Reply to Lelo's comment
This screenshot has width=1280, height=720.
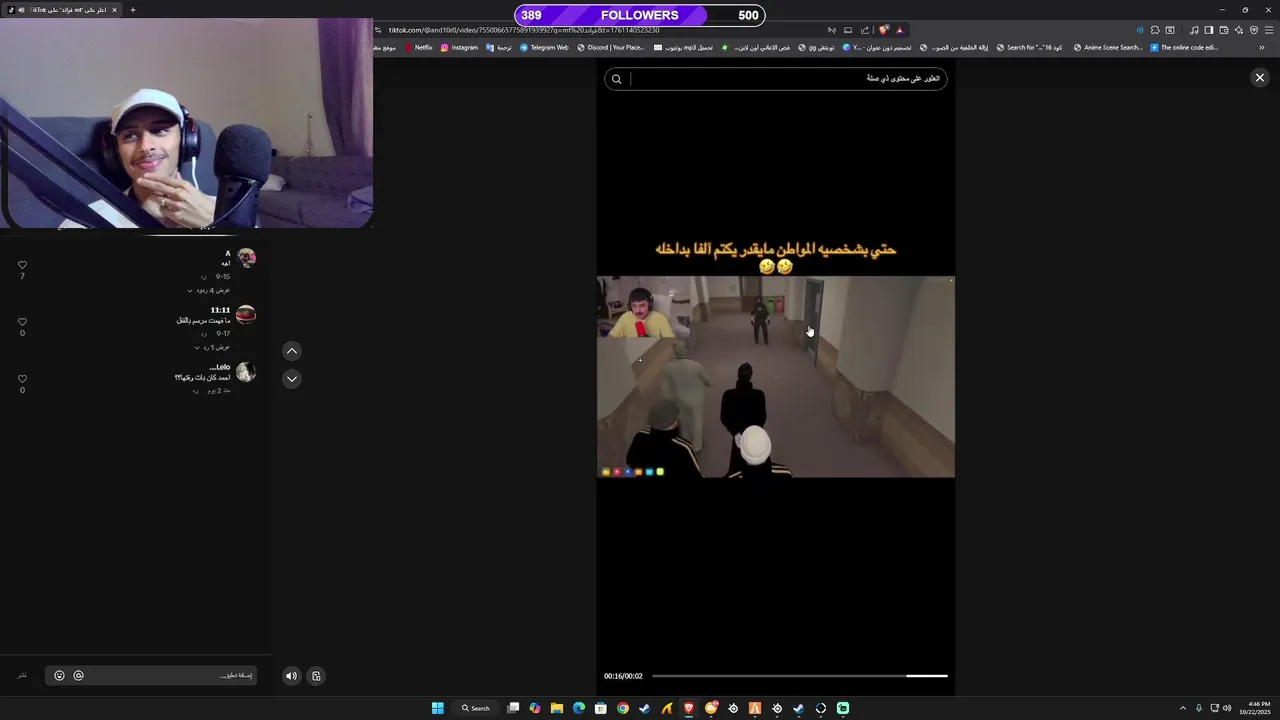click(195, 390)
